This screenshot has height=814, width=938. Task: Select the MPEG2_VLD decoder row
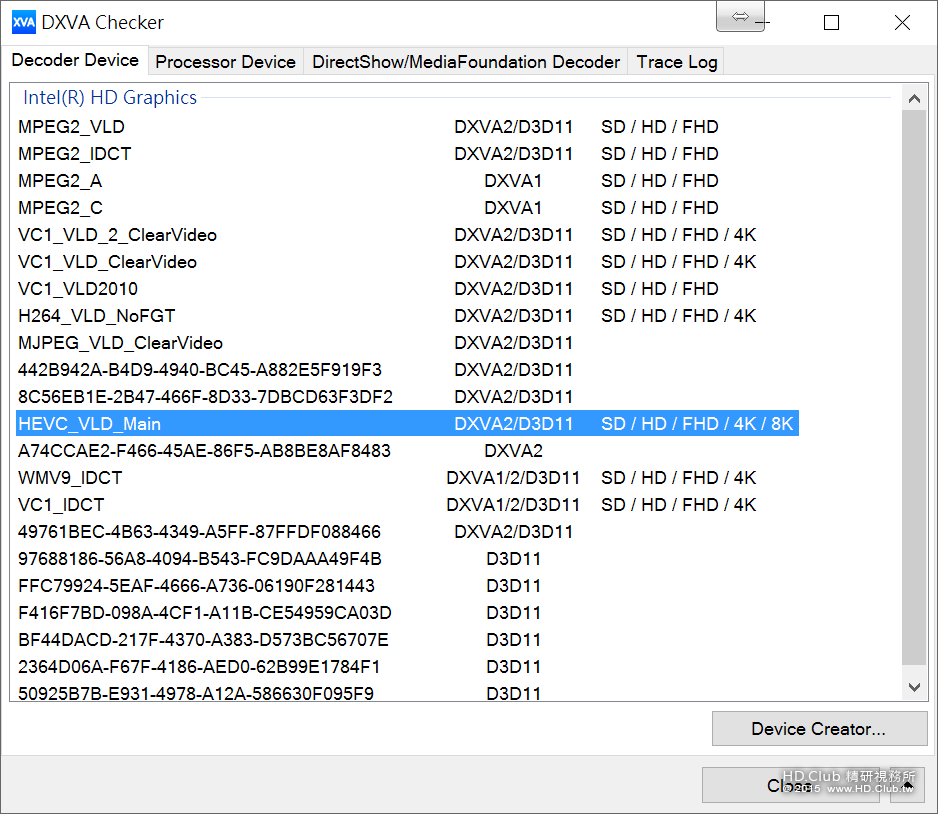click(407, 127)
